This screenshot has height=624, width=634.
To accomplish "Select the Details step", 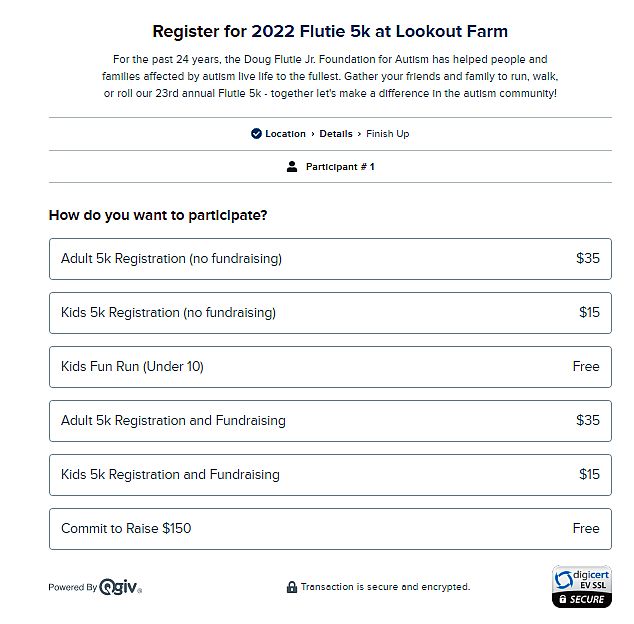I will (x=336, y=134).
